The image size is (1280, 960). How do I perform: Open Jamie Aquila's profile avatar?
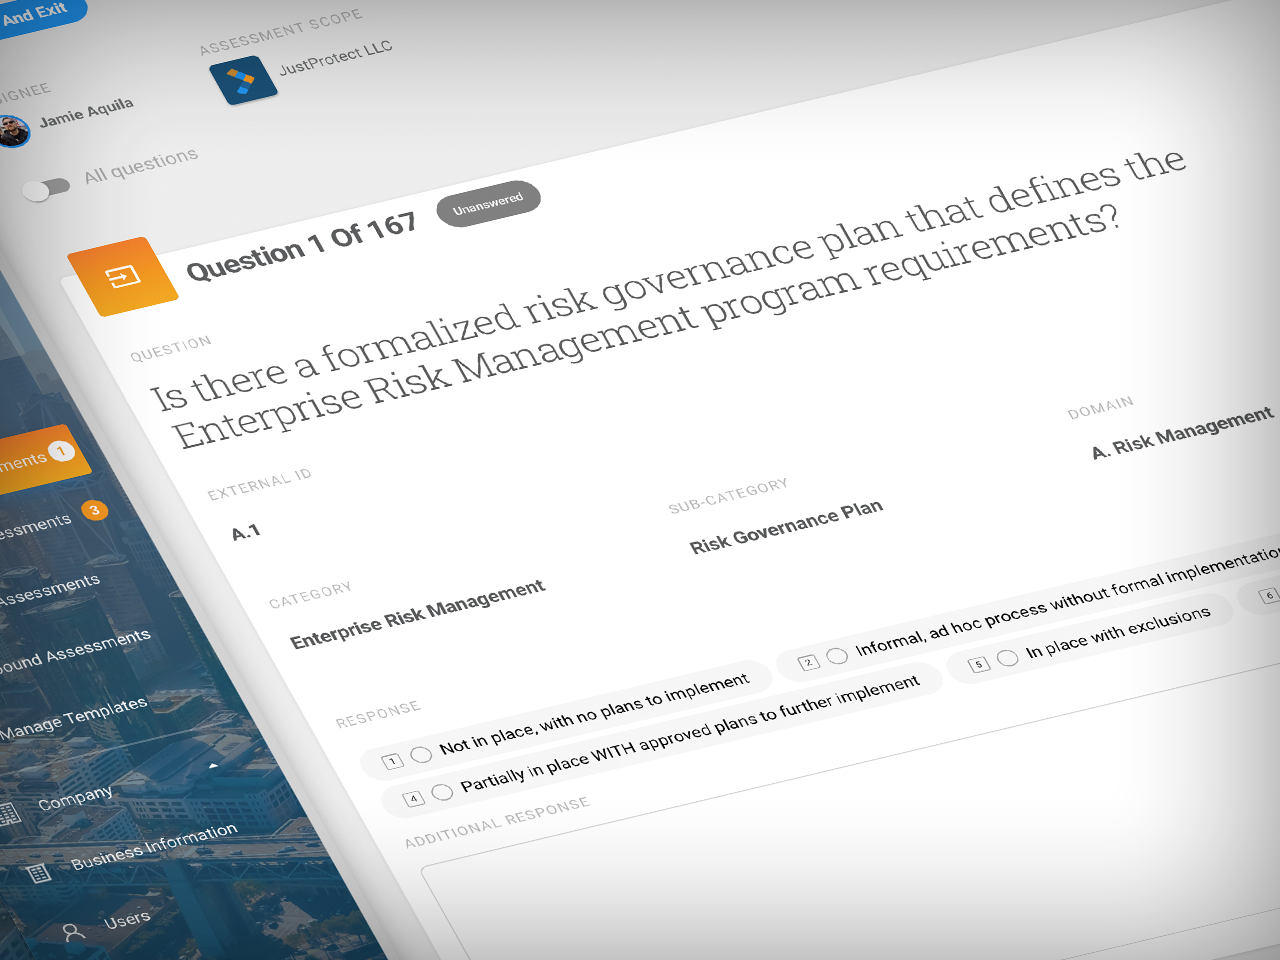coord(14,132)
